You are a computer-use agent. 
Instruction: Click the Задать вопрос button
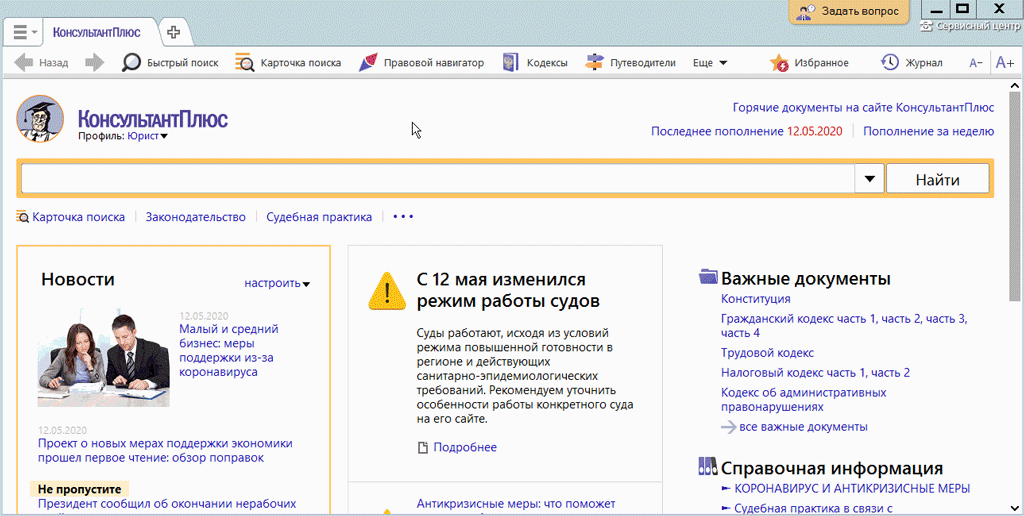849,11
